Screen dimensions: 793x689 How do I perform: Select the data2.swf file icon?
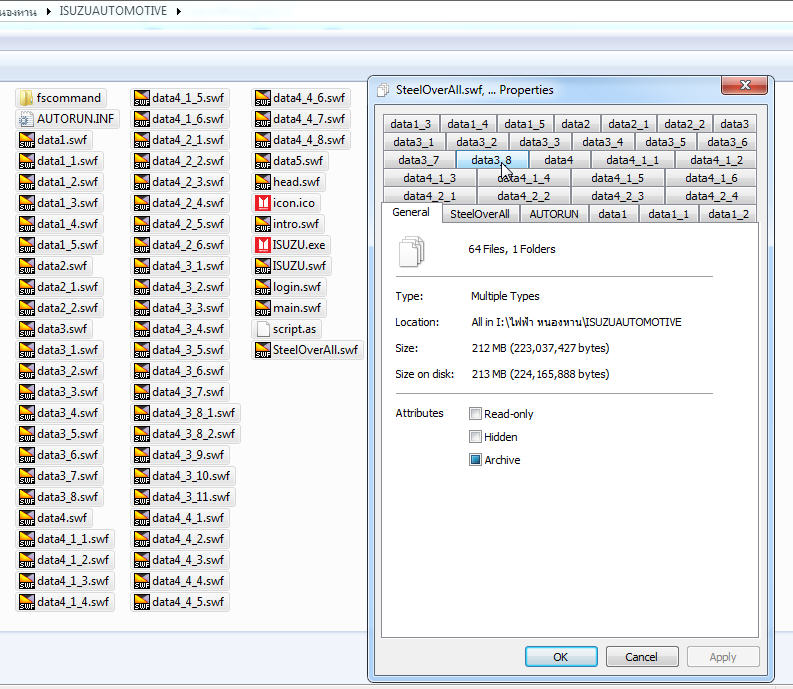(x=26, y=266)
